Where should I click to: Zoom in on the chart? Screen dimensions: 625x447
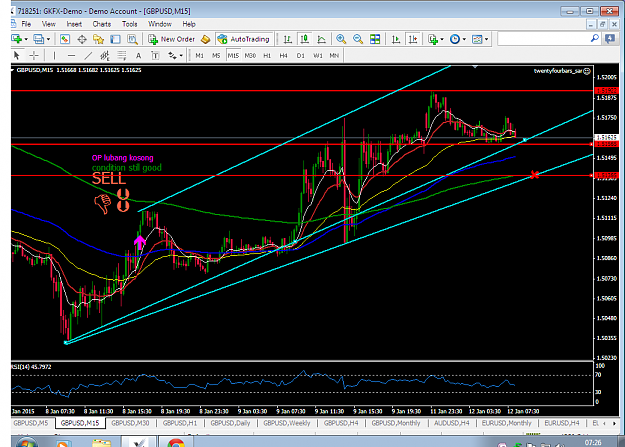click(x=341, y=39)
